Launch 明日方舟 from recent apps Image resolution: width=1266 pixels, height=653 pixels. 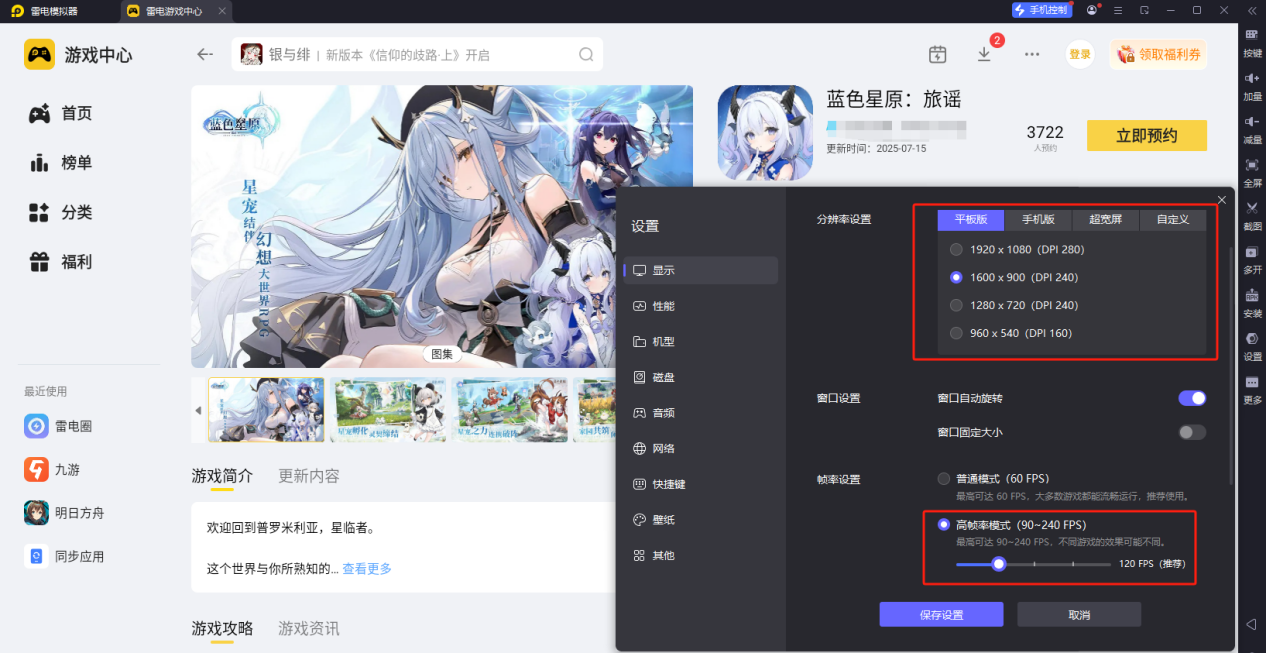pyautogui.click(x=64, y=513)
